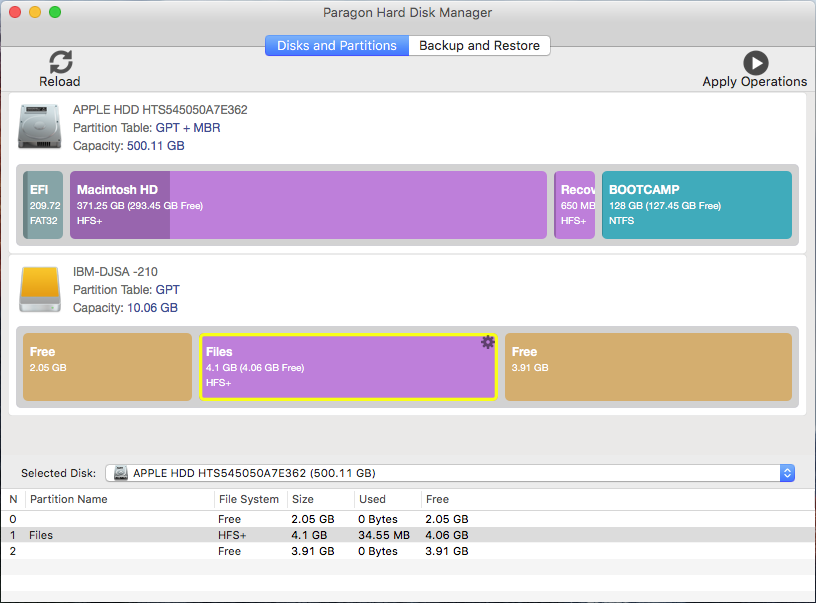The image size is (816, 603).
Task: Click the HFS+ cell in Files row
Action: click(x=232, y=535)
